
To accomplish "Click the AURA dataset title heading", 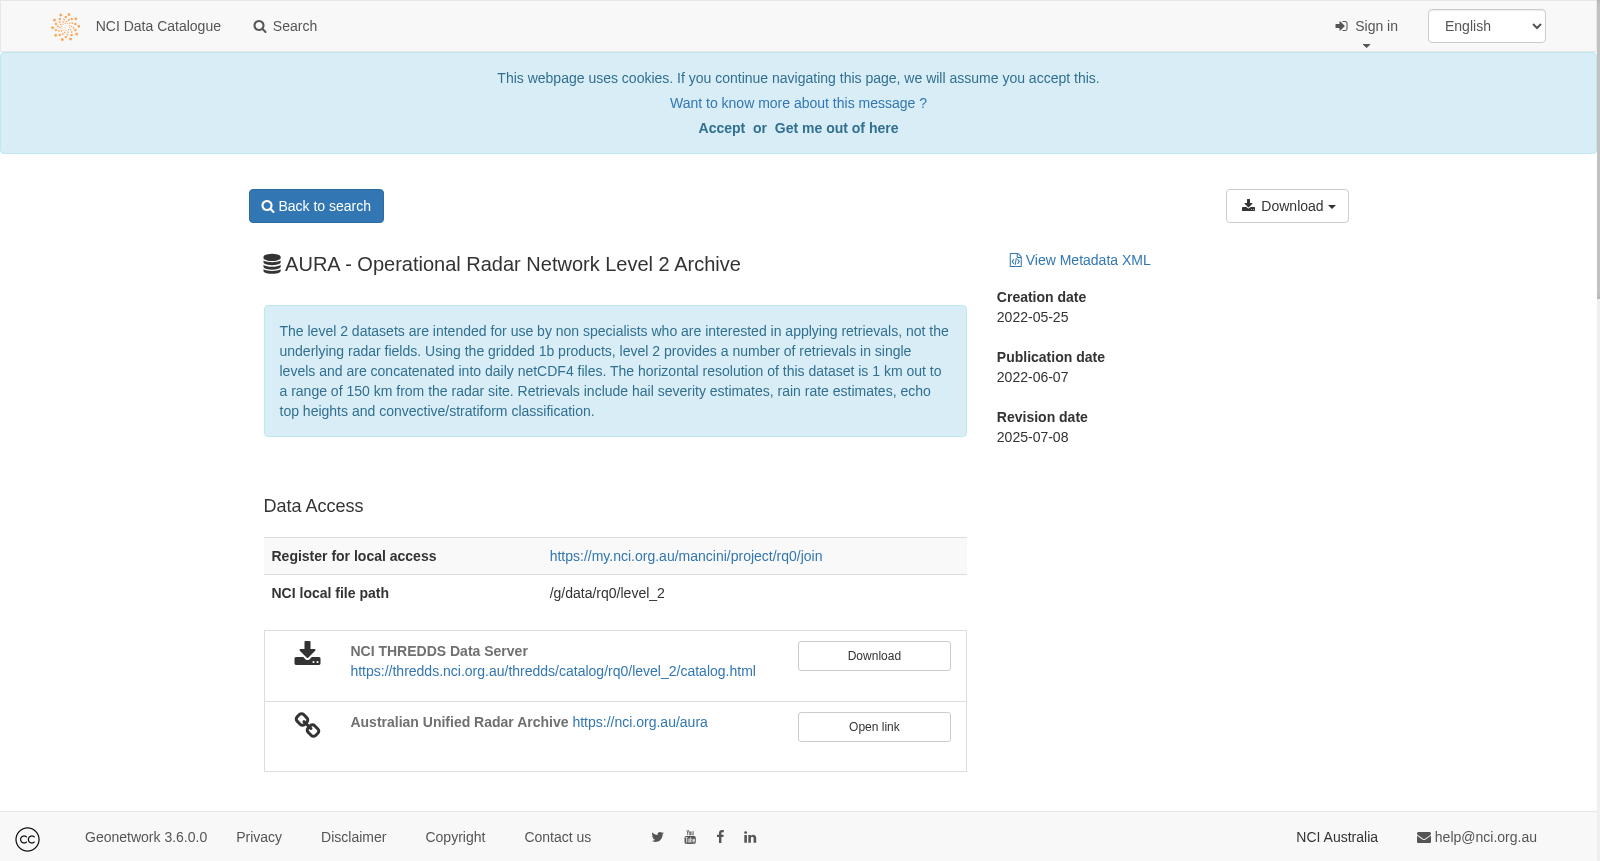I will 513,264.
